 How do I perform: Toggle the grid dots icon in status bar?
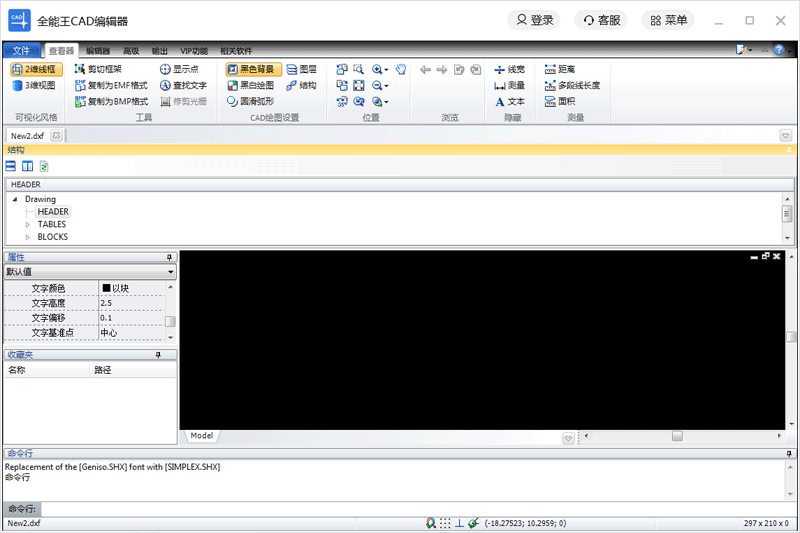445,523
